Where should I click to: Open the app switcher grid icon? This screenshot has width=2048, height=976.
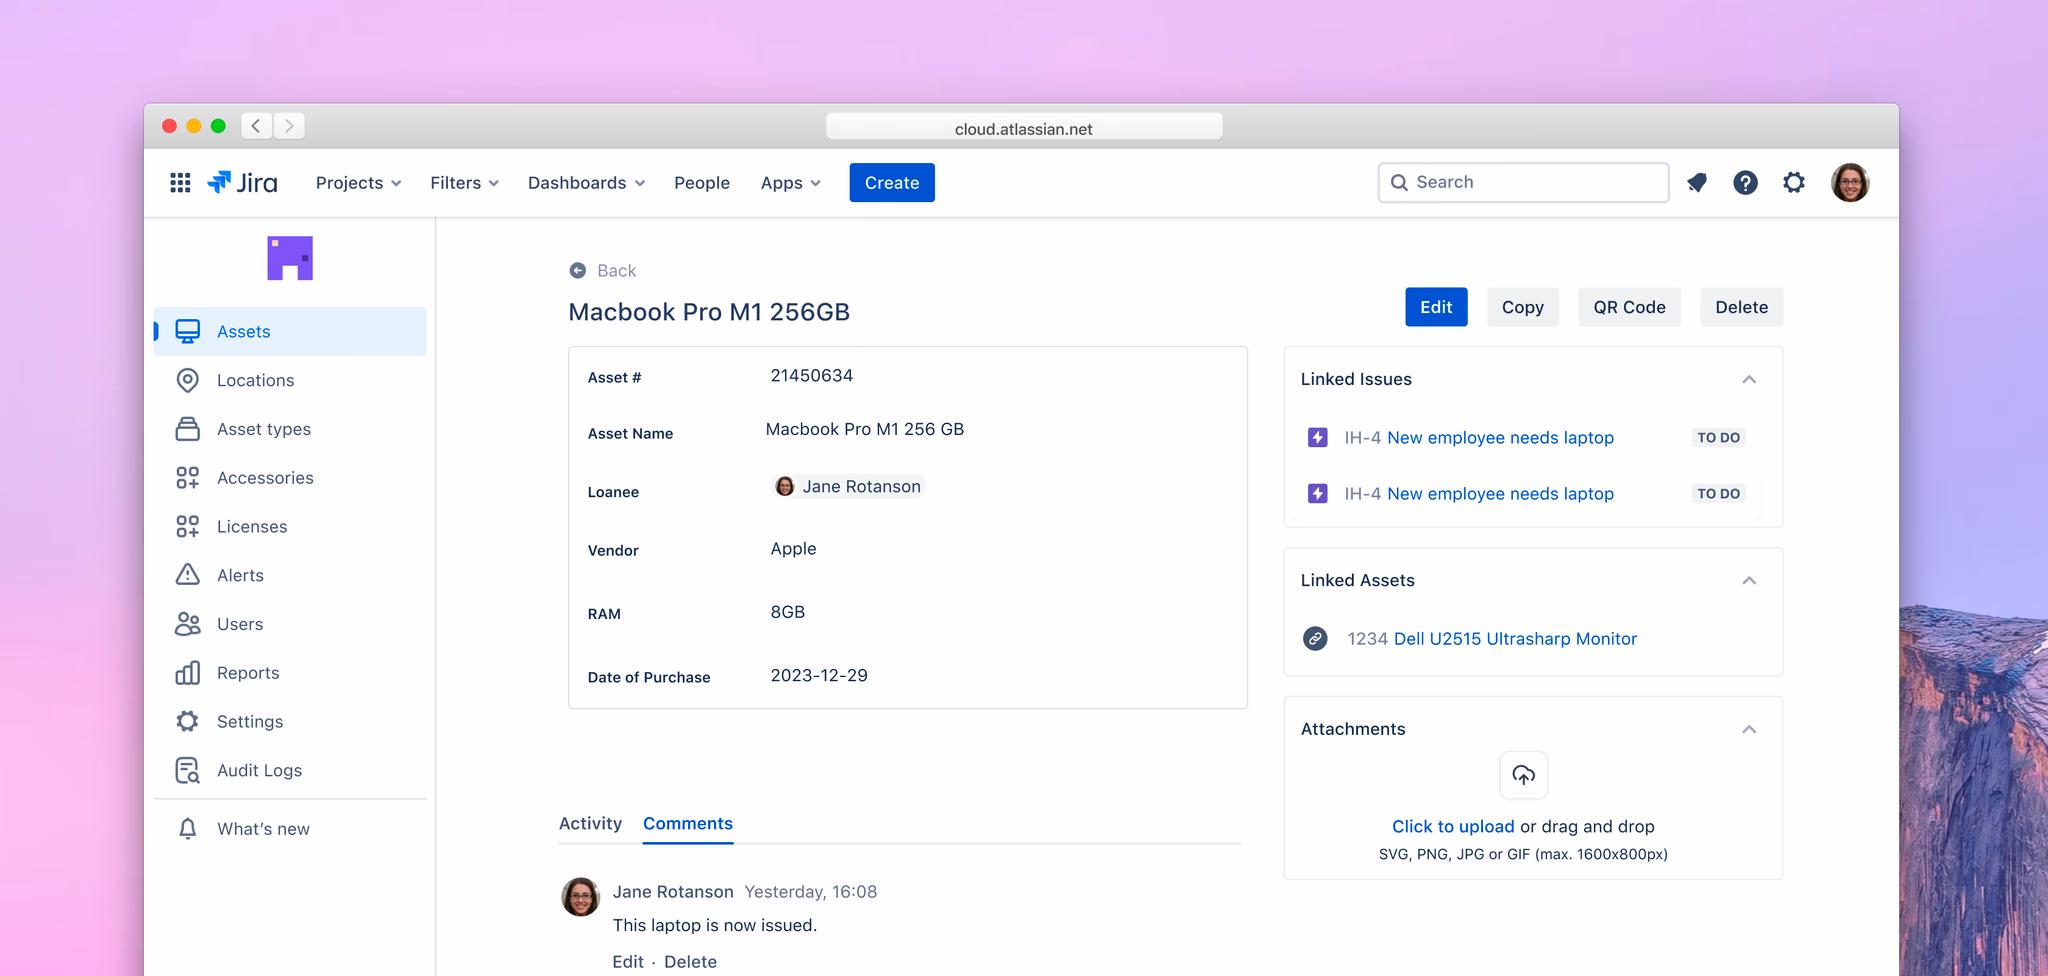pyautogui.click(x=180, y=182)
